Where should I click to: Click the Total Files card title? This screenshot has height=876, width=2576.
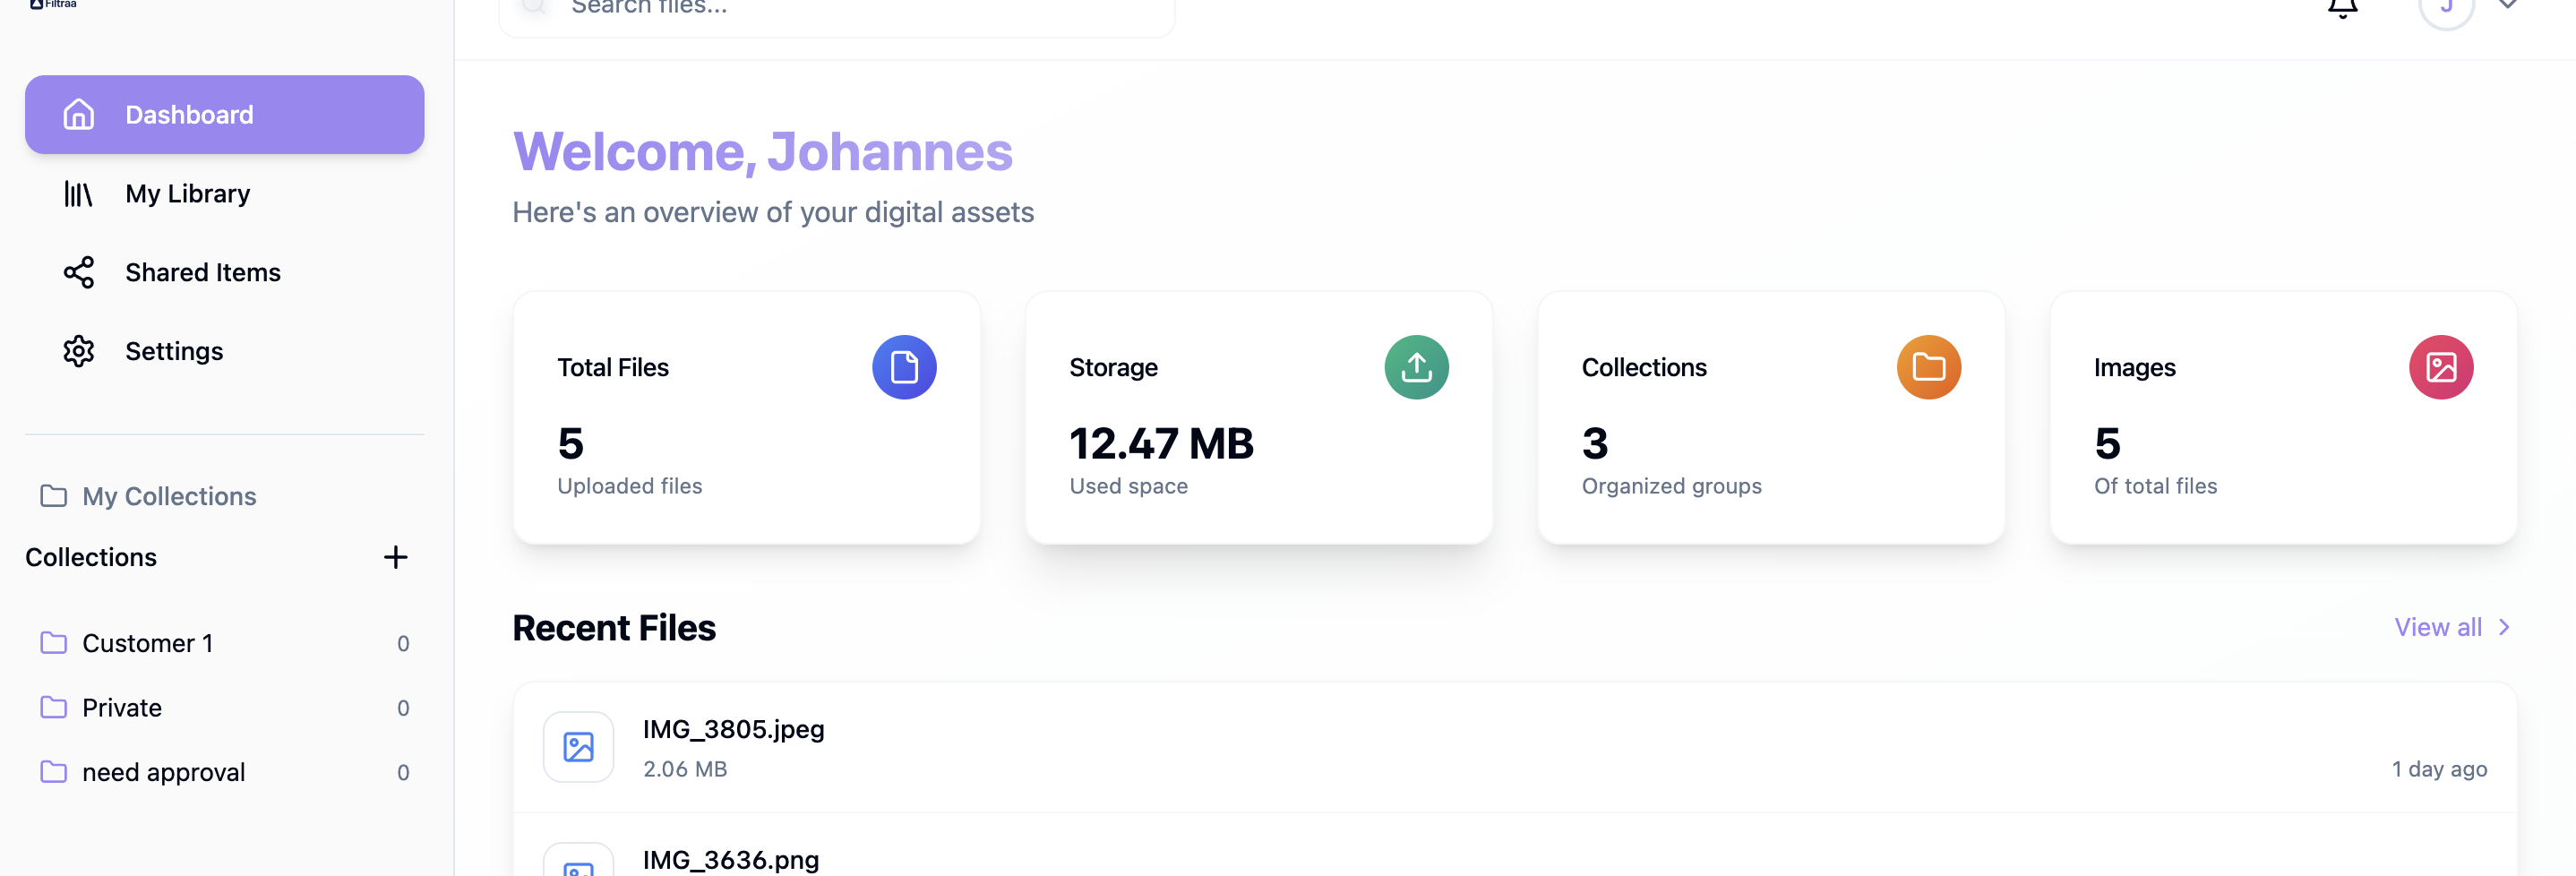pos(613,367)
